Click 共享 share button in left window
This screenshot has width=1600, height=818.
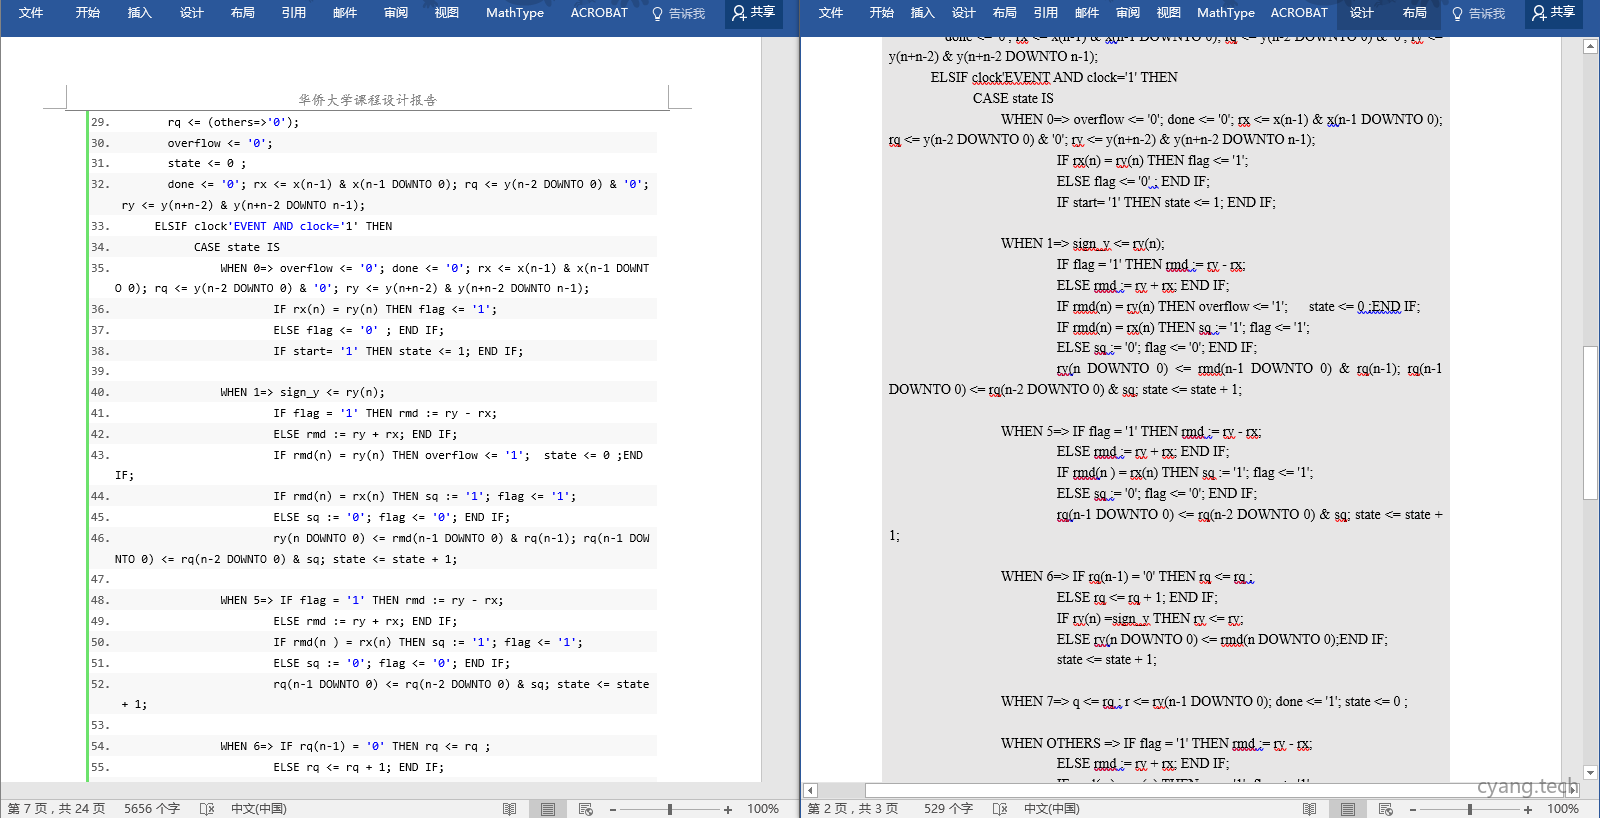point(754,13)
